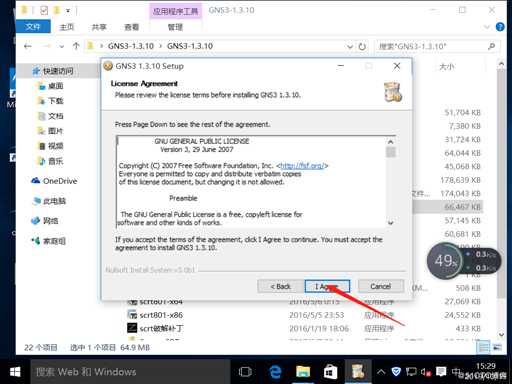The height and width of the screenshot is (384, 512).
Task: Refresh the Explorer folder view
Action: point(362,46)
